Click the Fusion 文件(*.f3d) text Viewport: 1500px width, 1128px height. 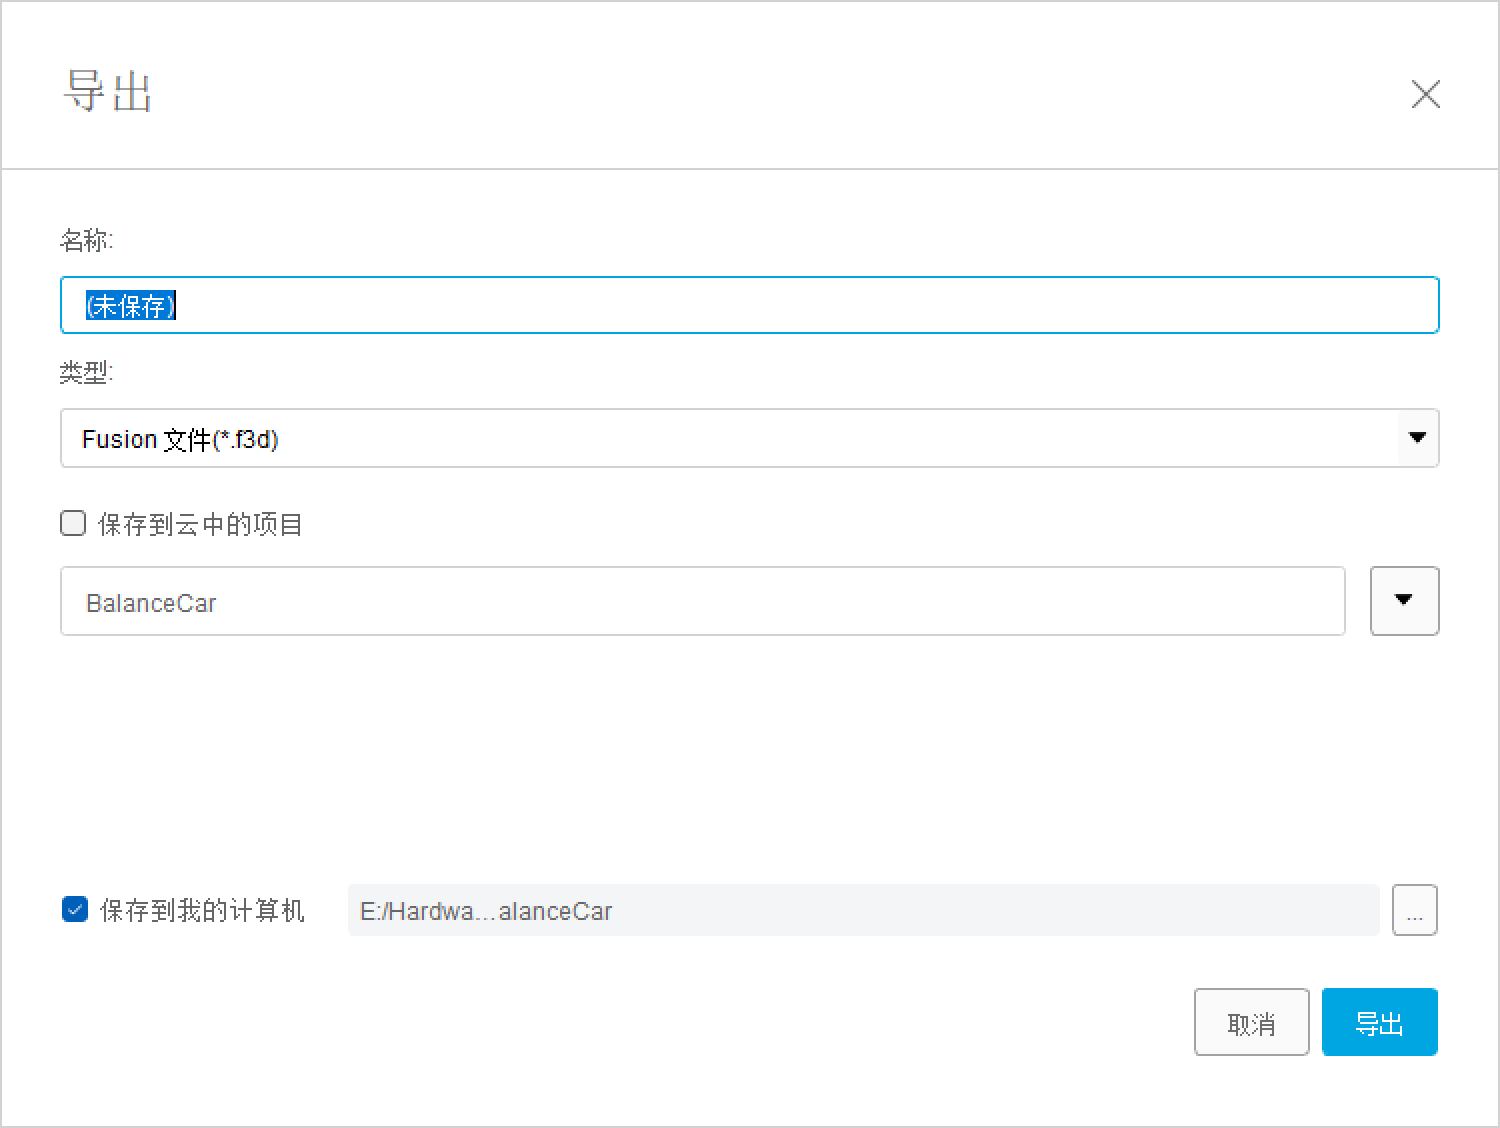(x=180, y=439)
